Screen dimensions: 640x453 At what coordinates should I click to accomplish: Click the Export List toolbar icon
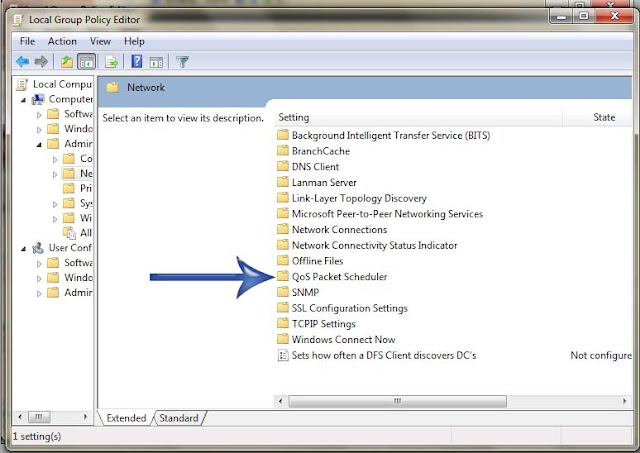[111, 62]
